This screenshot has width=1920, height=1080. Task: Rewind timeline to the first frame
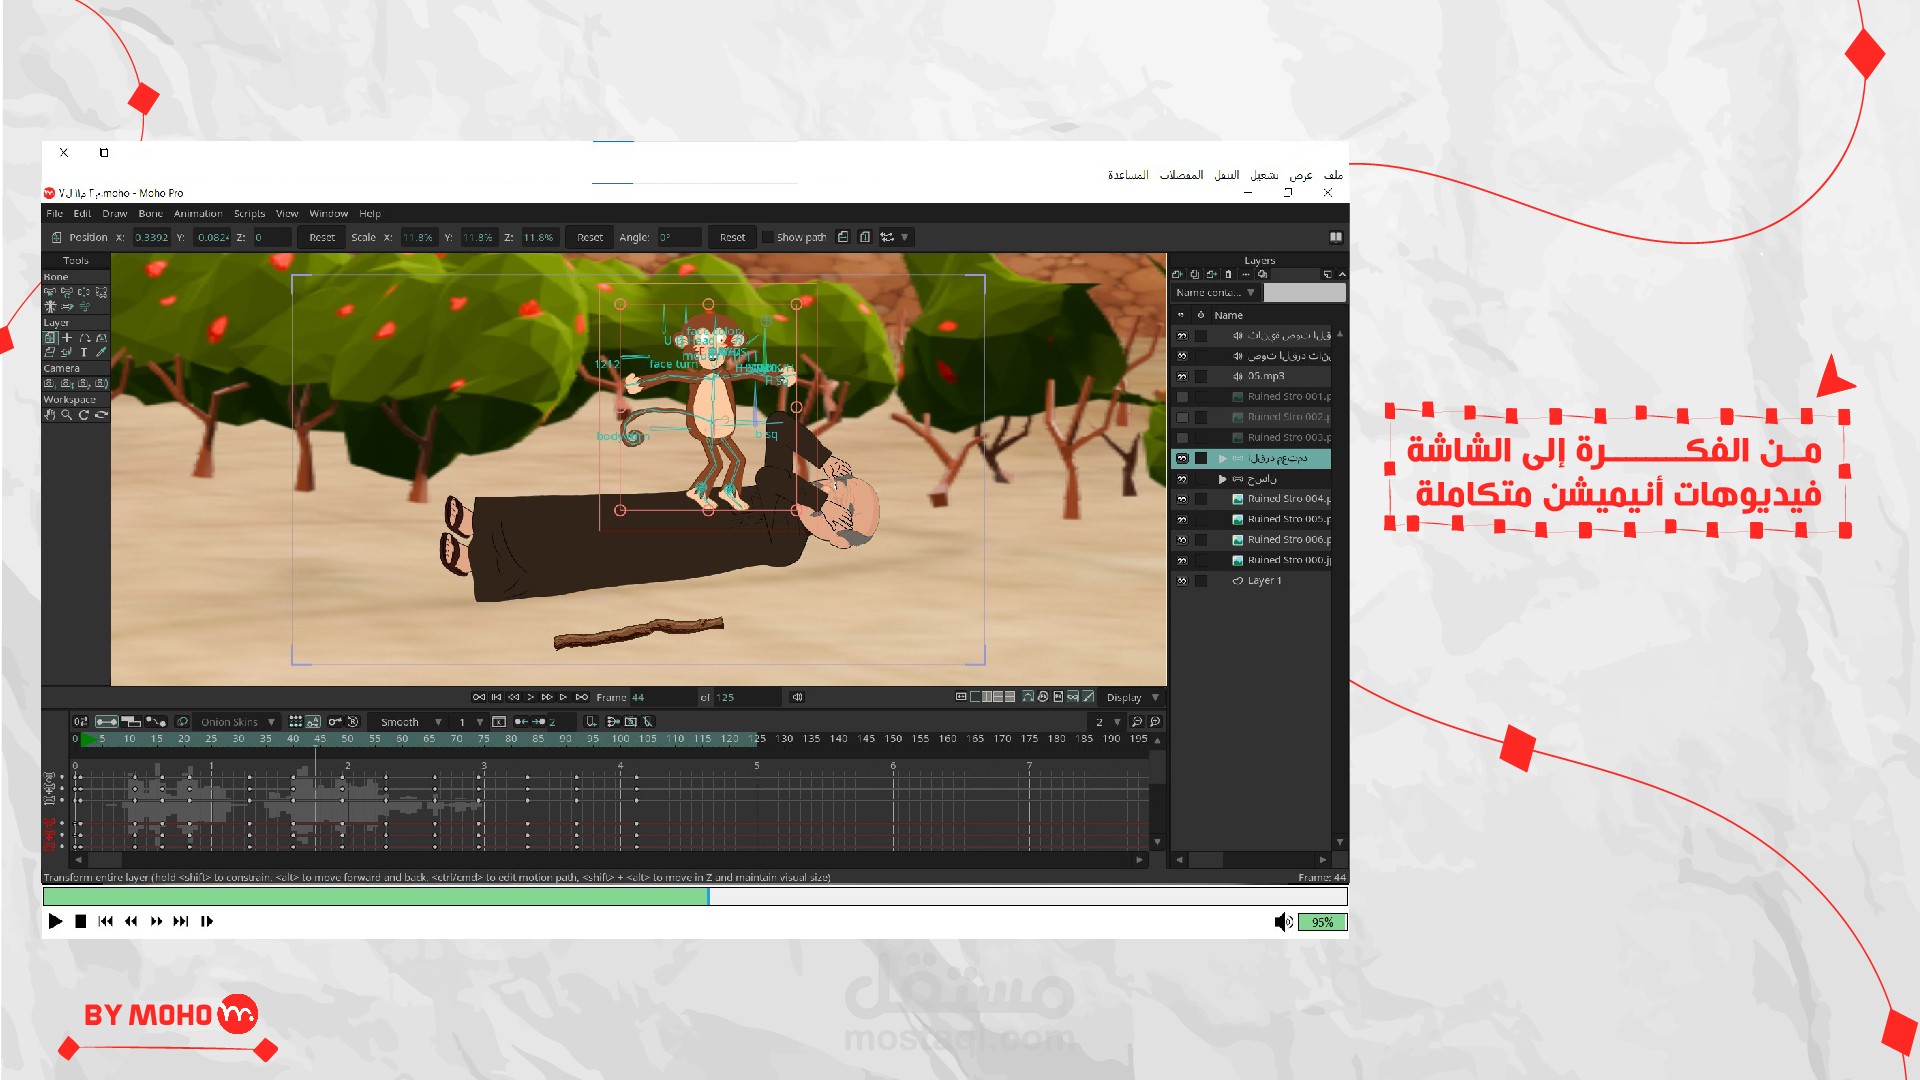479,697
